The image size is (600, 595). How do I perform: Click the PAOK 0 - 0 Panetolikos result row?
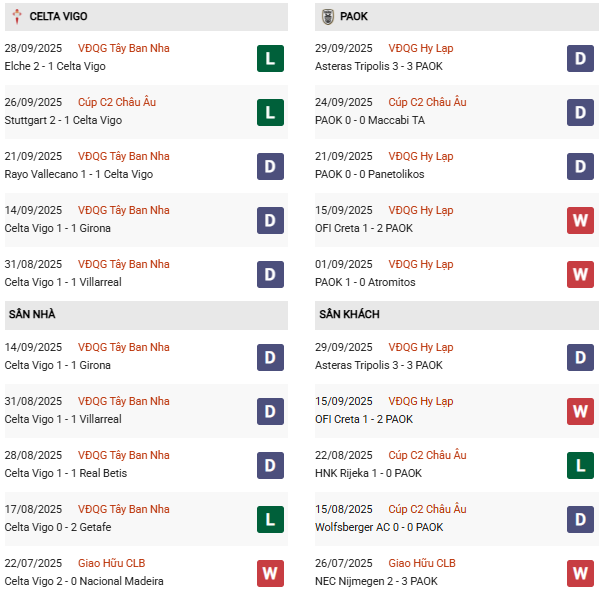pos(372,174)
